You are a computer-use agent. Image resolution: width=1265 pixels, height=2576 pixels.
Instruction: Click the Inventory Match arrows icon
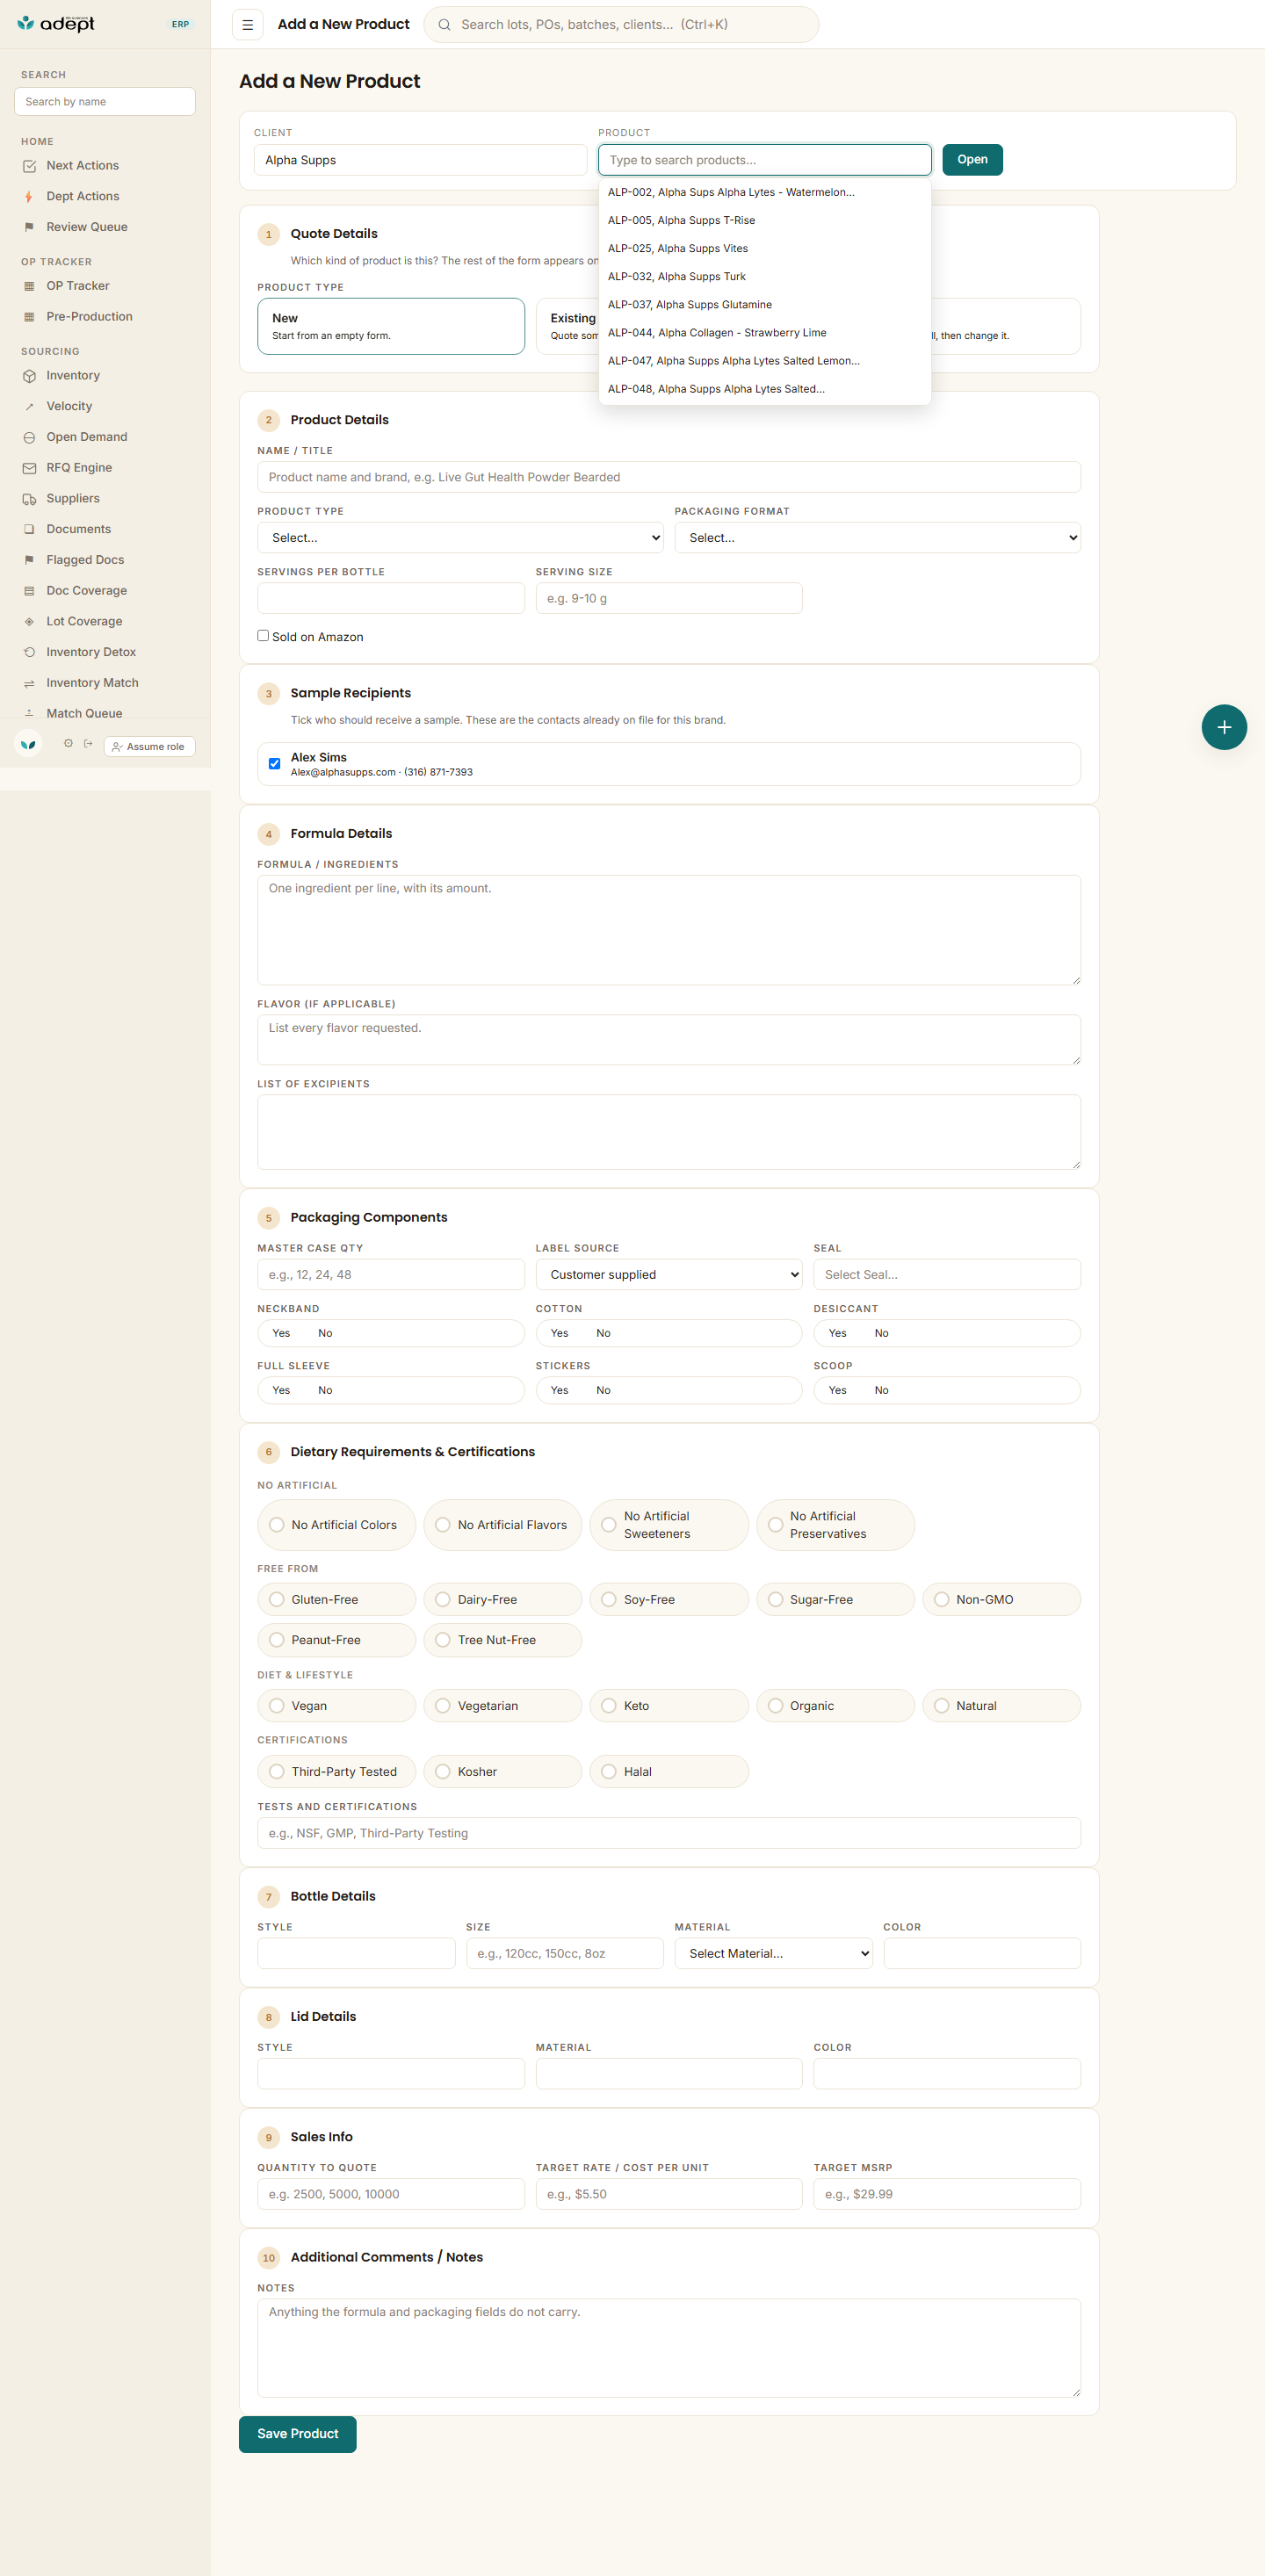click(29, 683)
